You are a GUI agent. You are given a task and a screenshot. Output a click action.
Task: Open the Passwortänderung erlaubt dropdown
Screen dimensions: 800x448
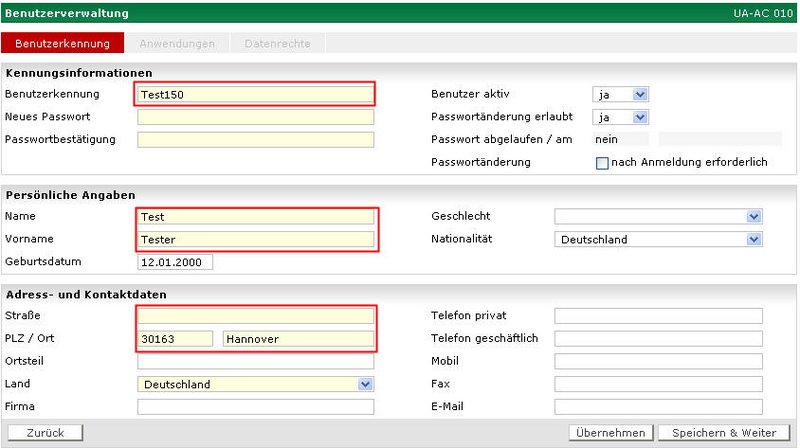click(621, 117)
